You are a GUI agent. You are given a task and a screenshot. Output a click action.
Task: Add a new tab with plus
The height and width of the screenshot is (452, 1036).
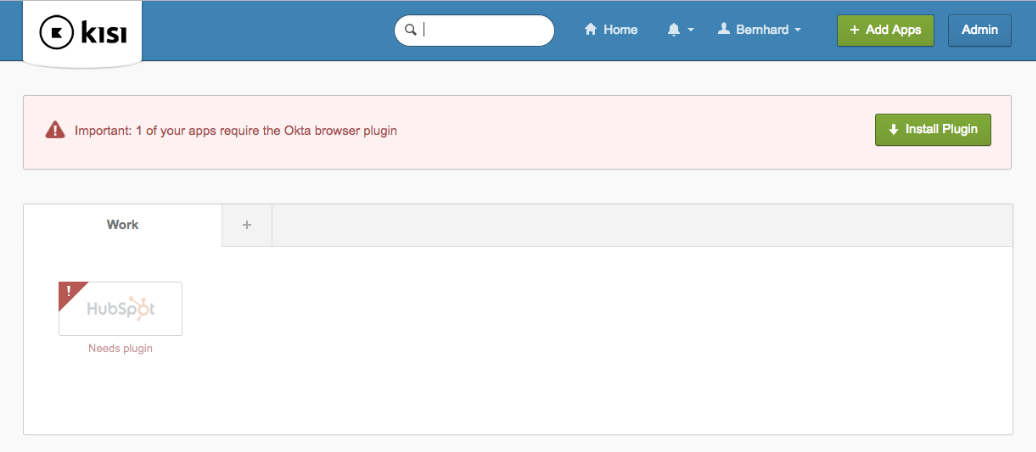click(247, 225)
